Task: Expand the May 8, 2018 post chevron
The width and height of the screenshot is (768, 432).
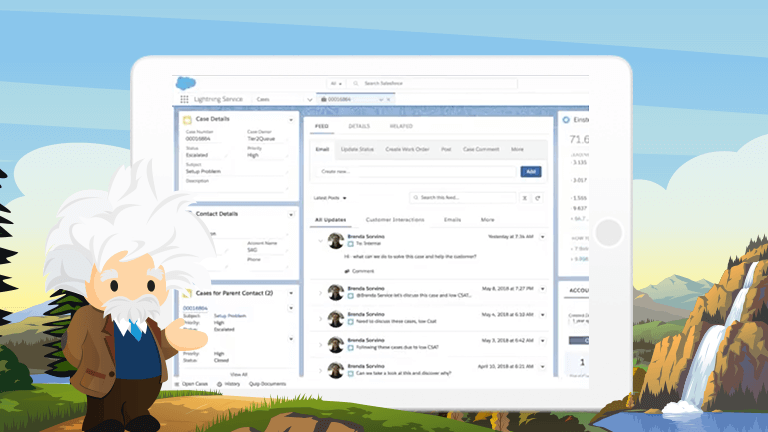Action: click(x=320, y=293)
